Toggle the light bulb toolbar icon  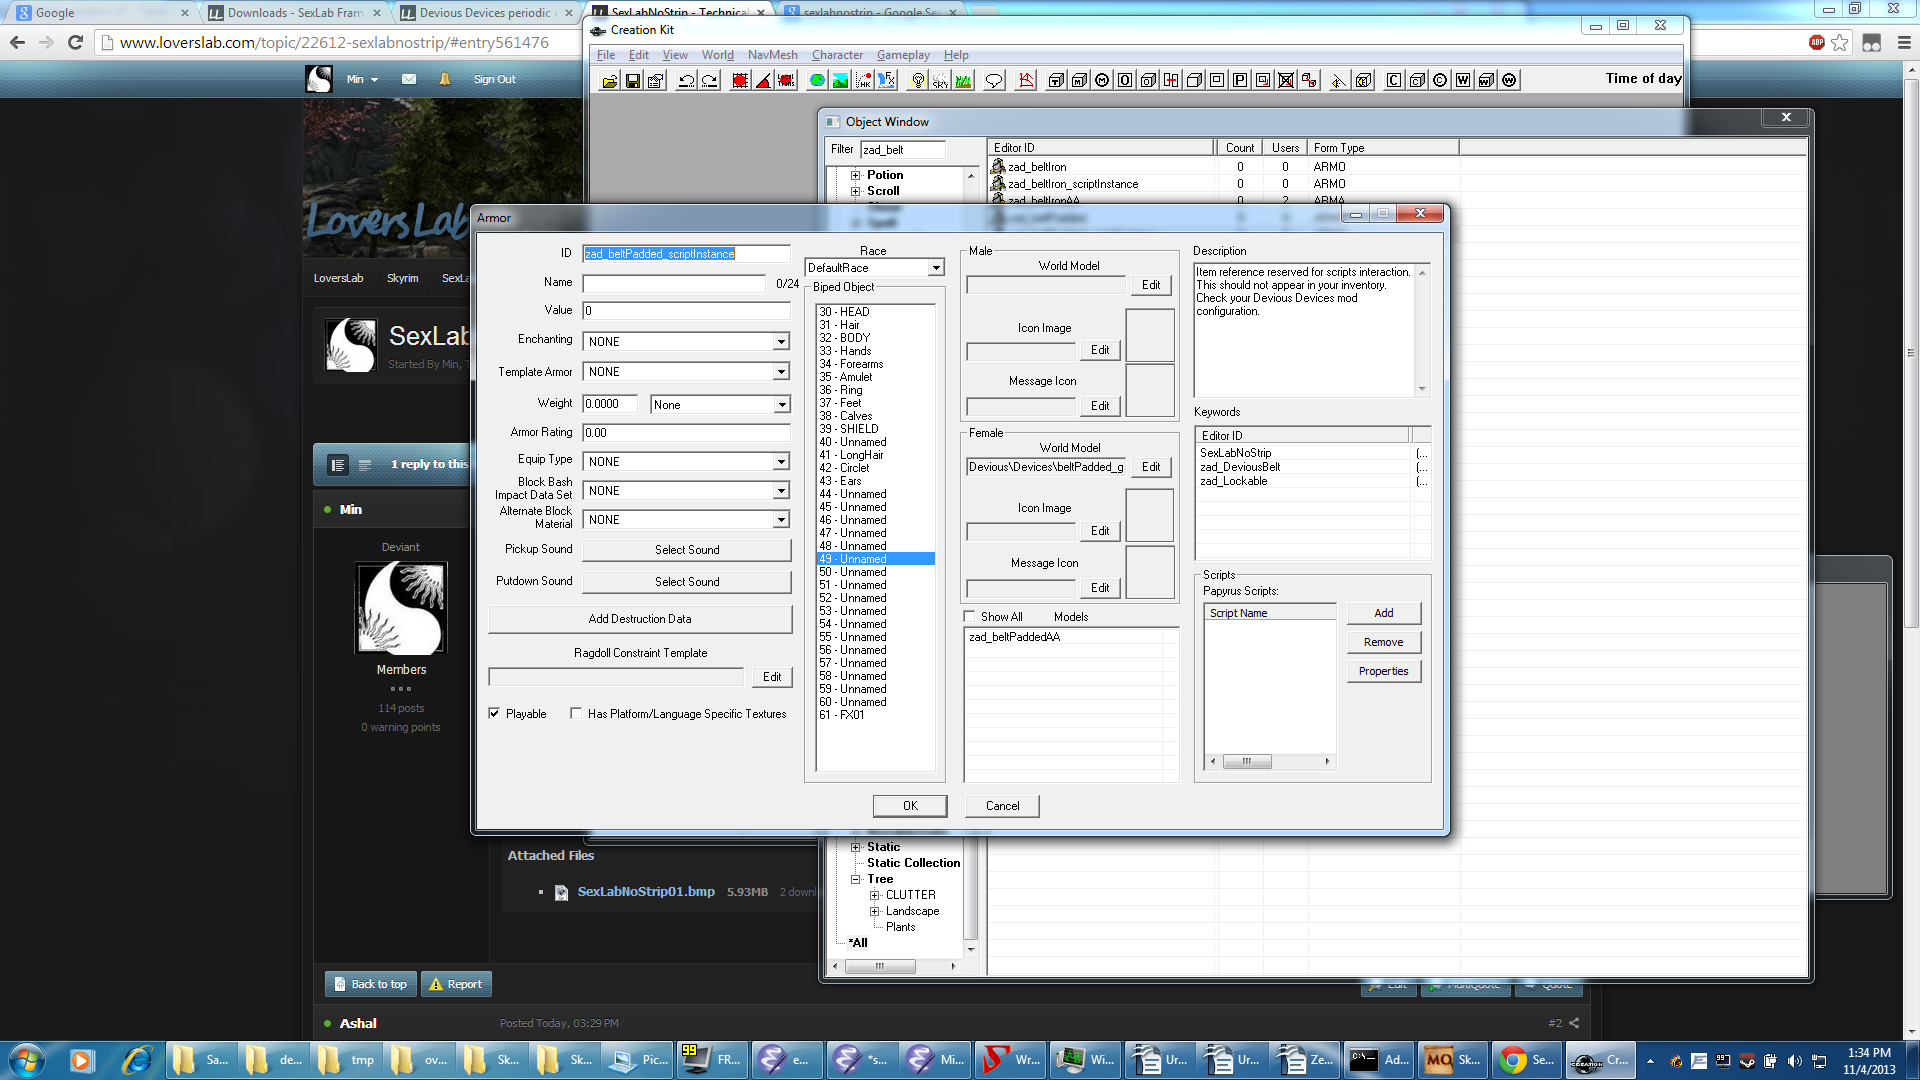[917, 80]
